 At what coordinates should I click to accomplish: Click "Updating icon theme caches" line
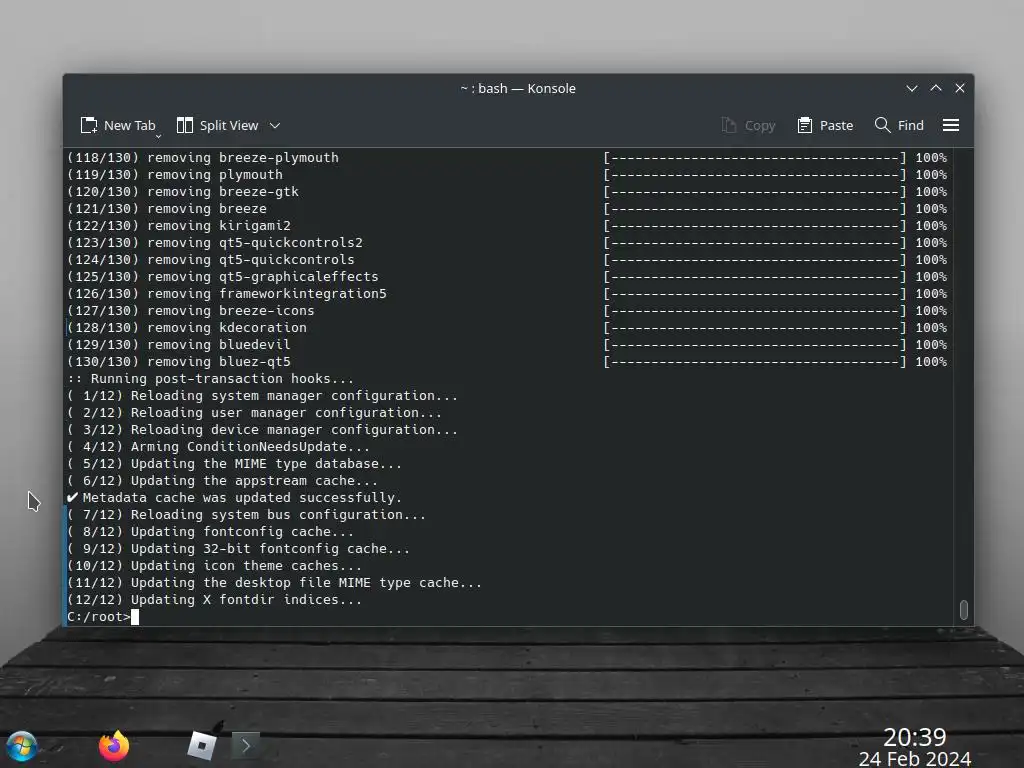214,566
